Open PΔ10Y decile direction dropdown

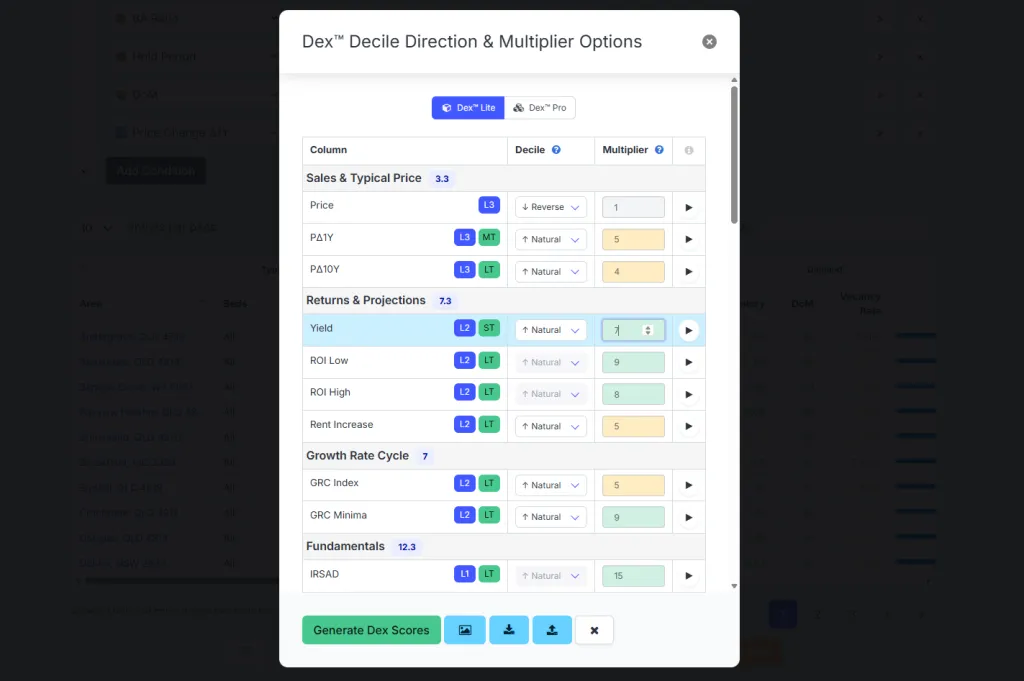click(x=551, y=272)
